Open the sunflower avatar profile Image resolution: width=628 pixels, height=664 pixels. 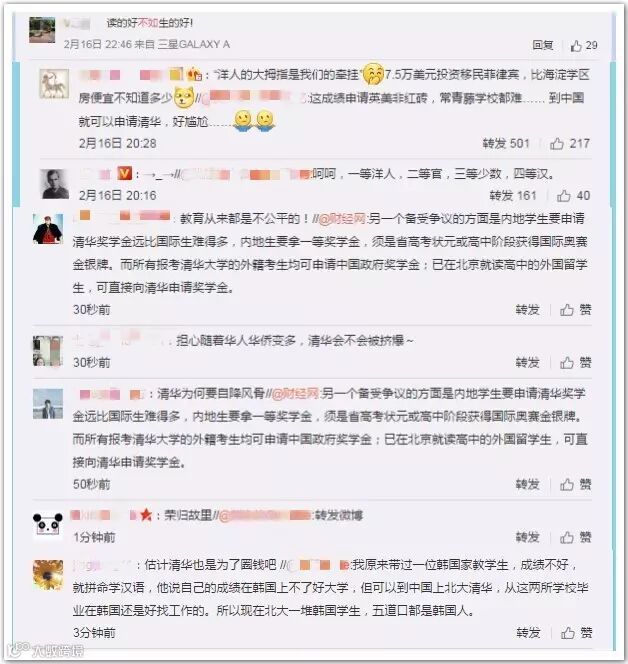(x=48, y=575)
